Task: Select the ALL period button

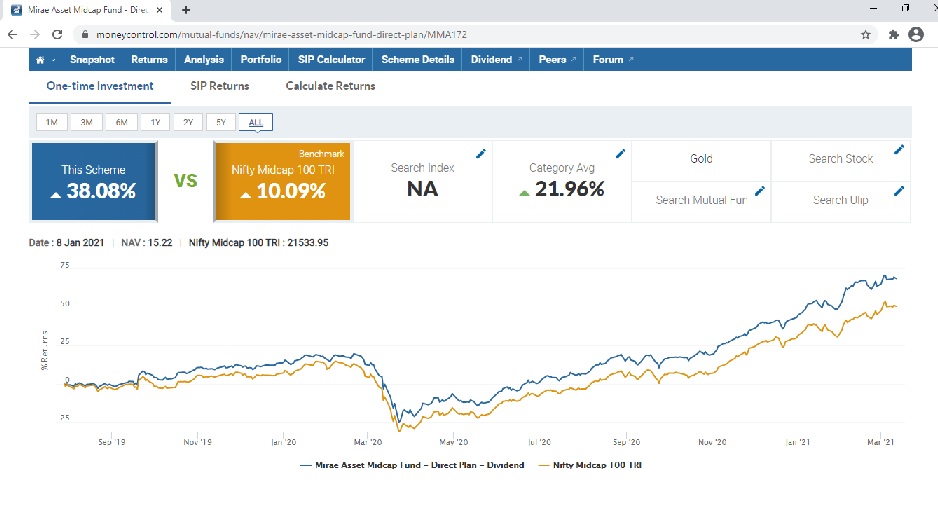Action: coord(255,122)
